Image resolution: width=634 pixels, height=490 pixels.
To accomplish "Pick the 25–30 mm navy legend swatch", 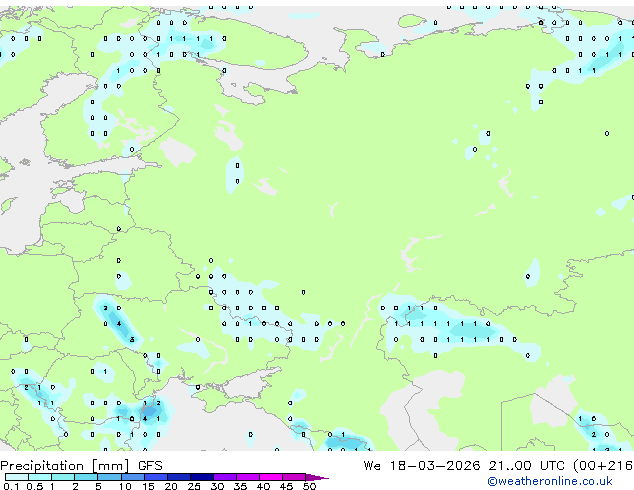I will 201,477.
